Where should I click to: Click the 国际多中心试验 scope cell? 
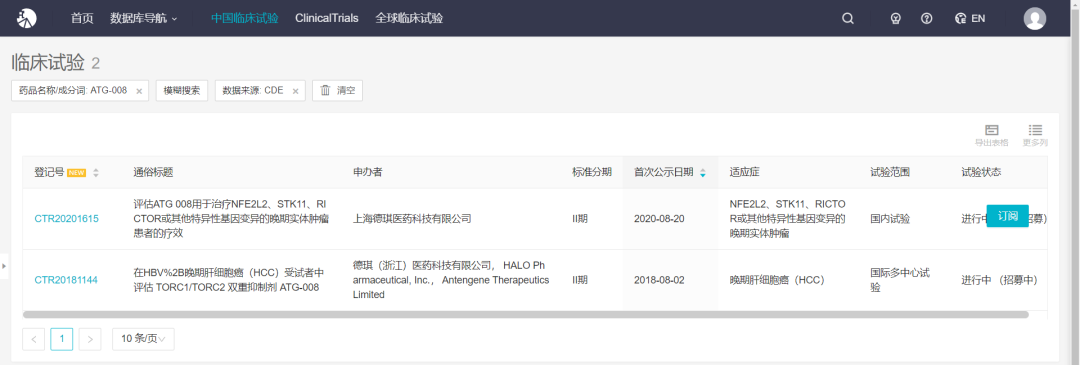[901, 280]
